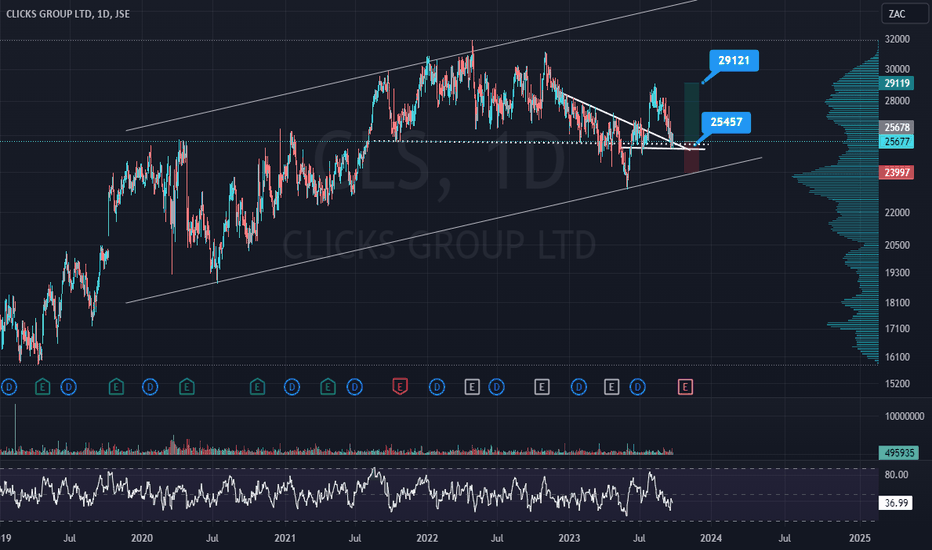The image size is (932, 550).
Task: Click the 17100 price axis label
Action: pyautogui.click(x=897, y=329)
